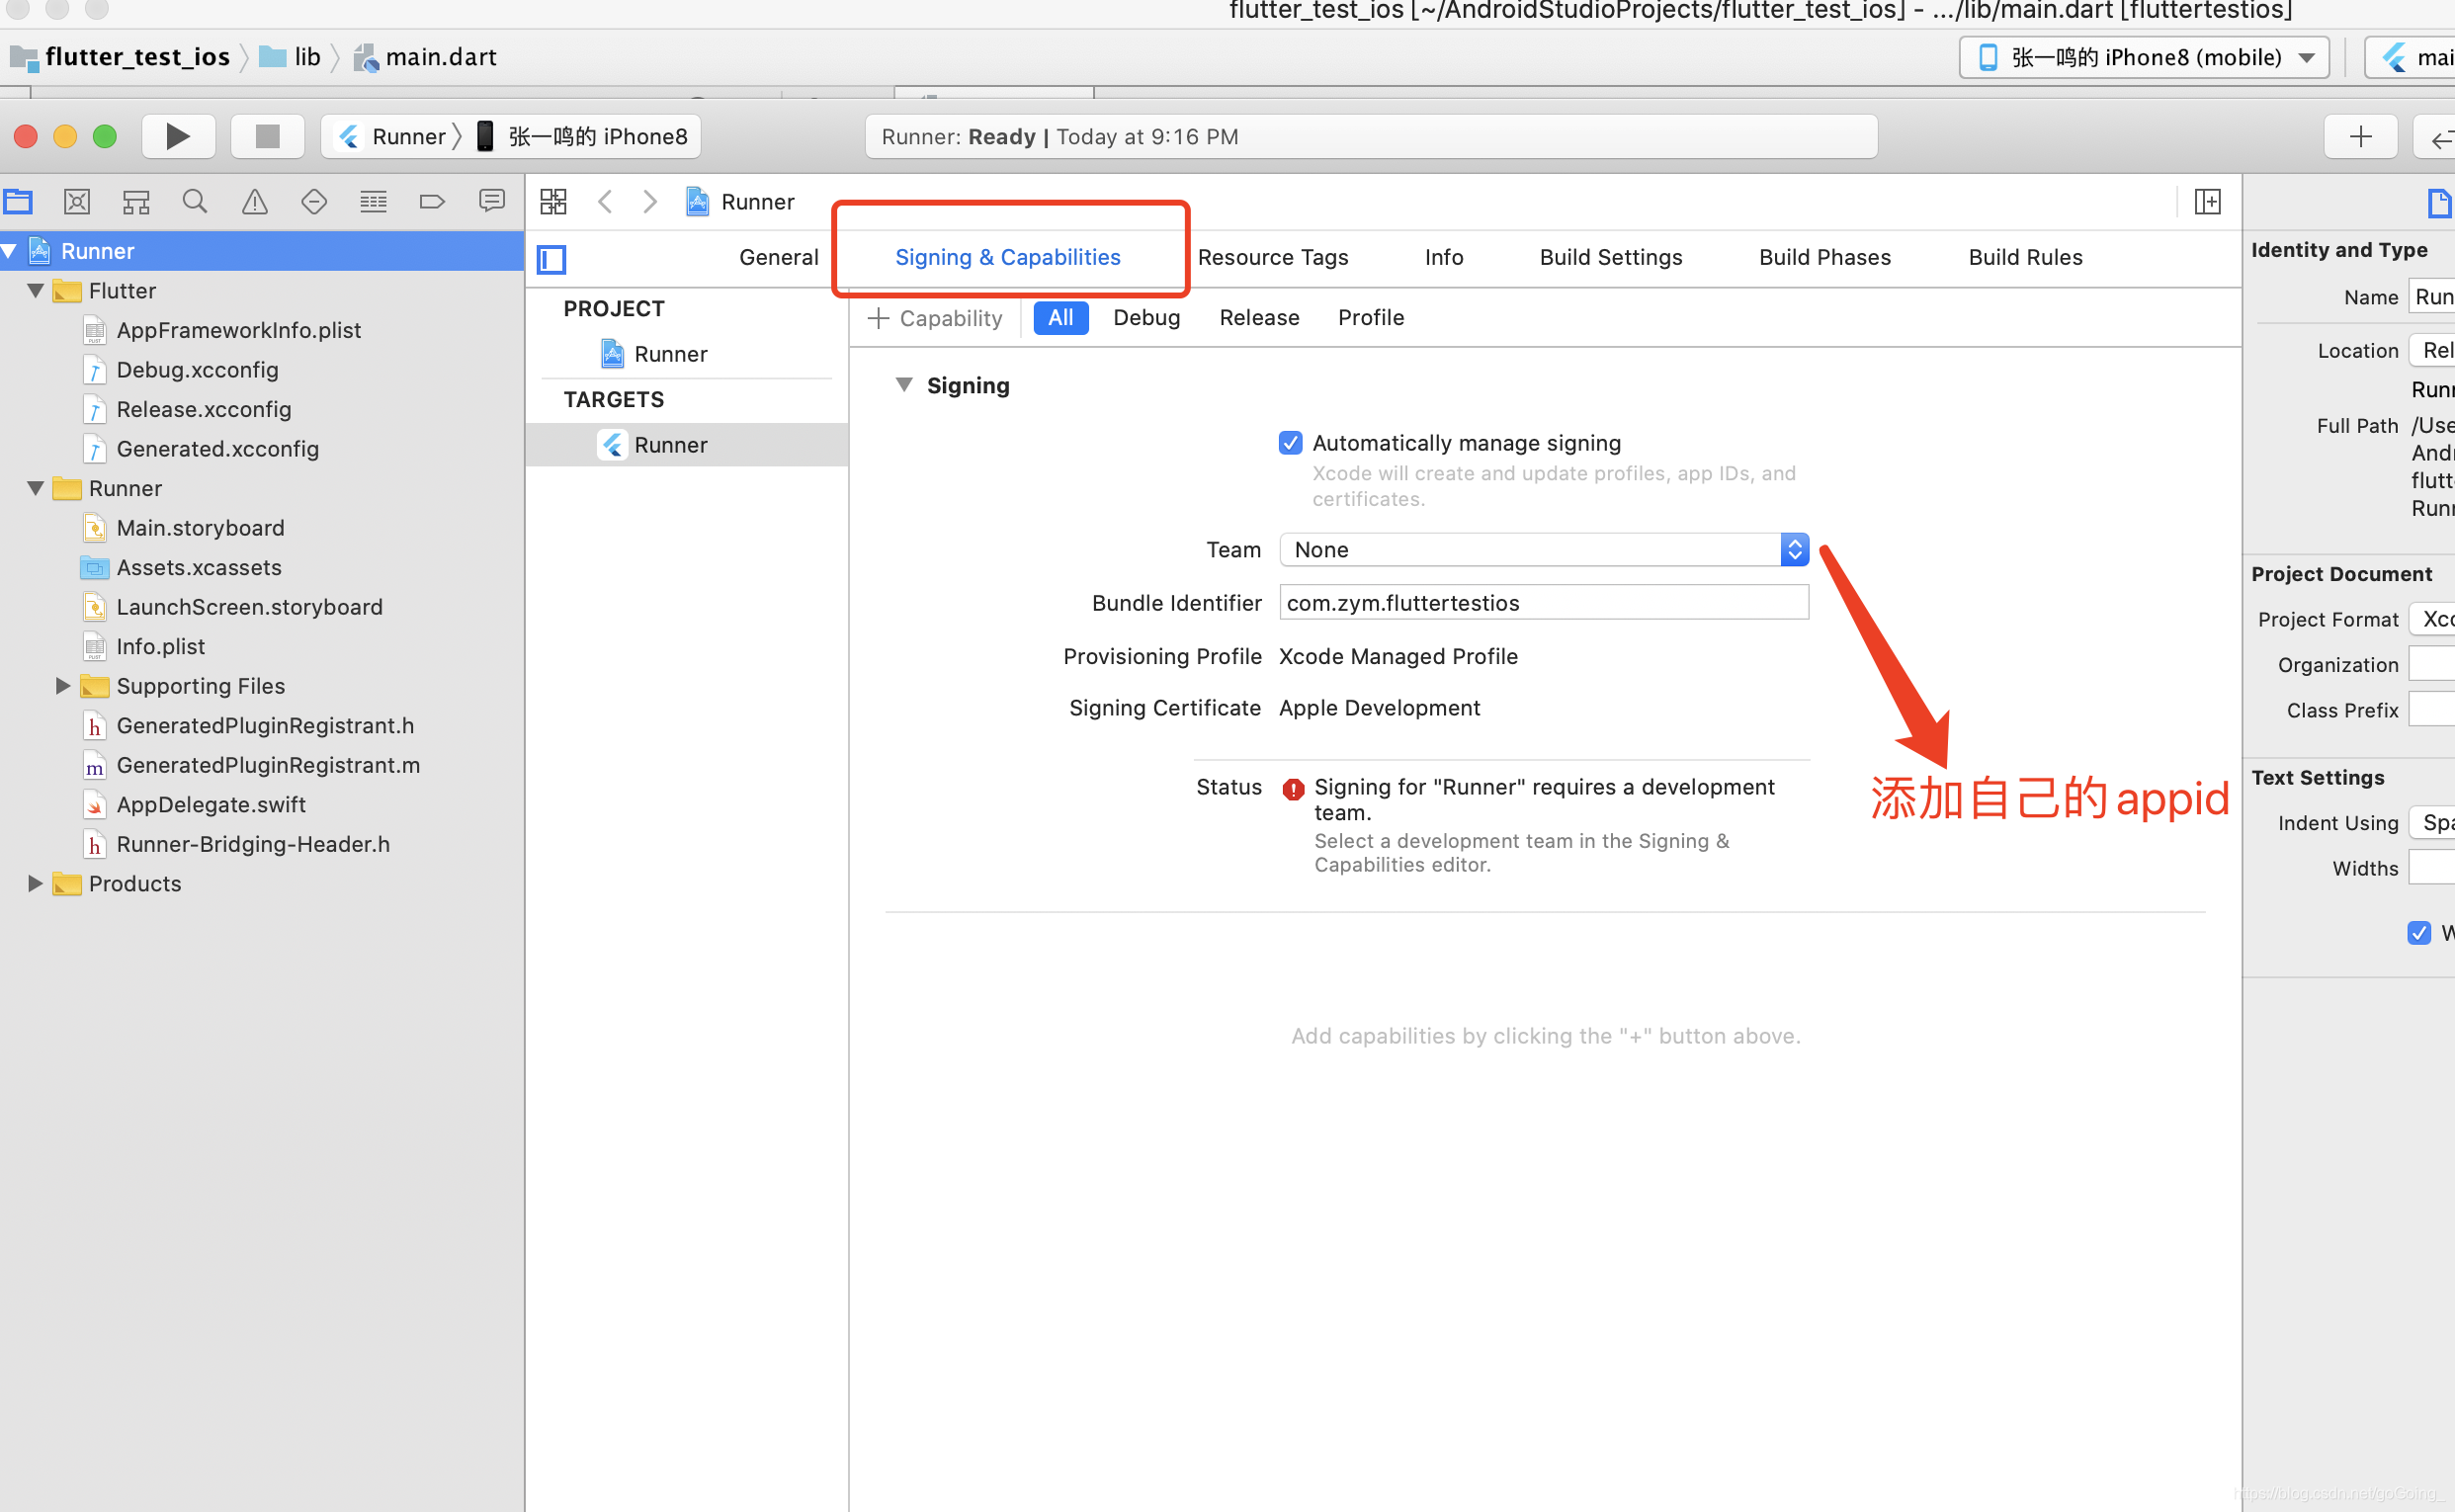The height and width of the screenshot is (1512, 2455).
Task: Switch to the Build Settings tab
Action: (1611, 257)
